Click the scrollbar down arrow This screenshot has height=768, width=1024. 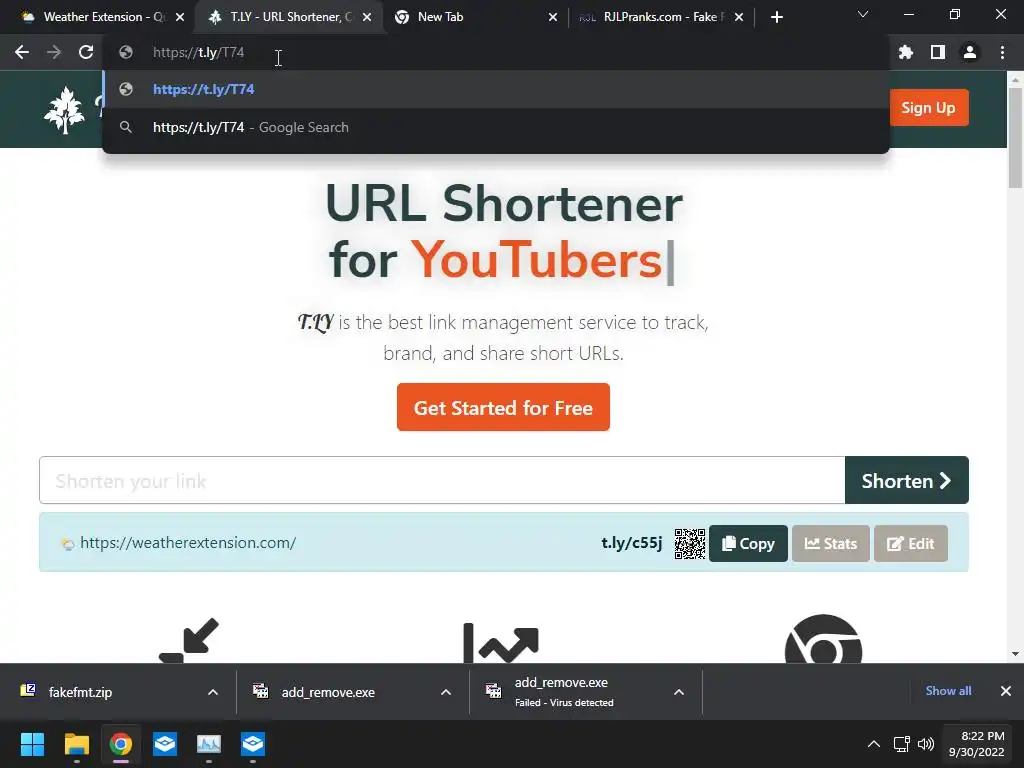1015,654
